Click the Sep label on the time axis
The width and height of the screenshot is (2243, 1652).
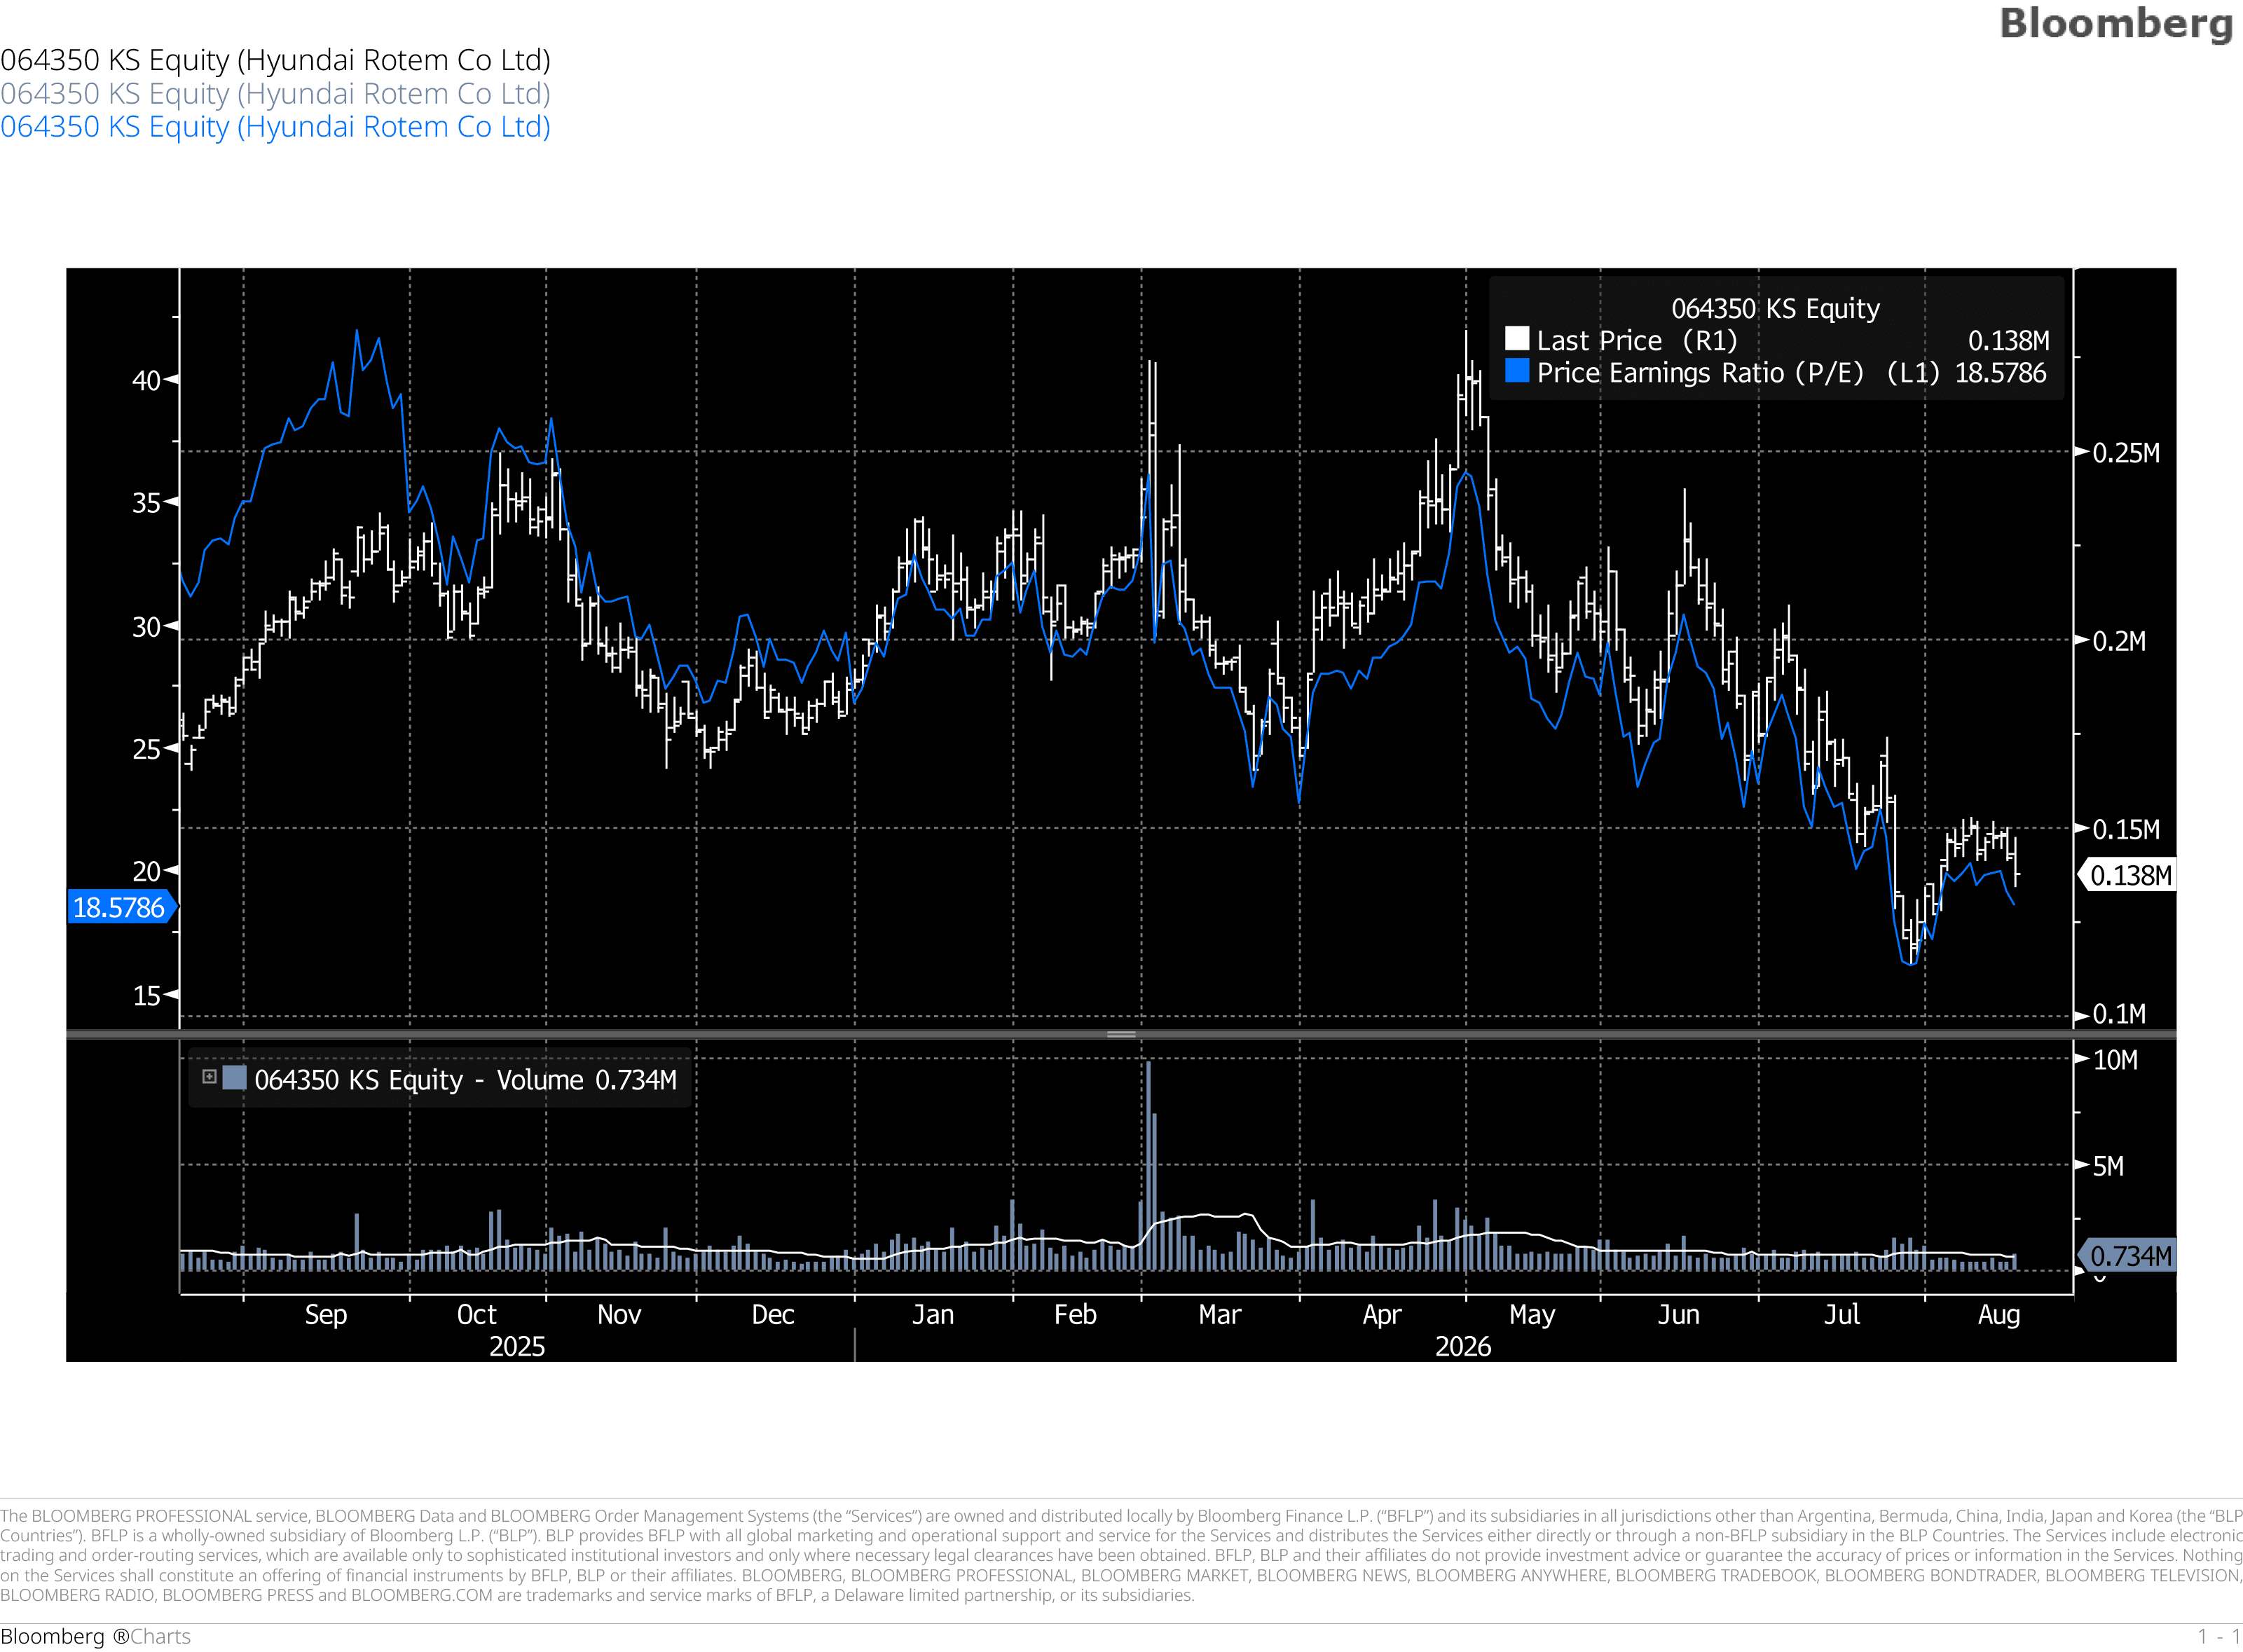(x=326, y=1314)
